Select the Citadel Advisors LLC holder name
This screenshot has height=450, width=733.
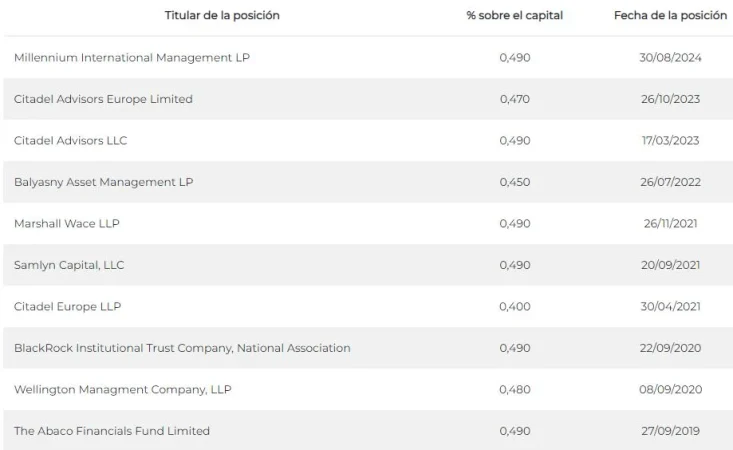pyautogui.click(x=71, y=141)
